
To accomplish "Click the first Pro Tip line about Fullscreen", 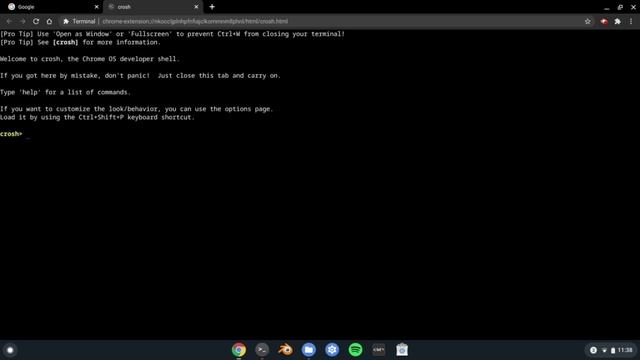I will pos(172,34).
